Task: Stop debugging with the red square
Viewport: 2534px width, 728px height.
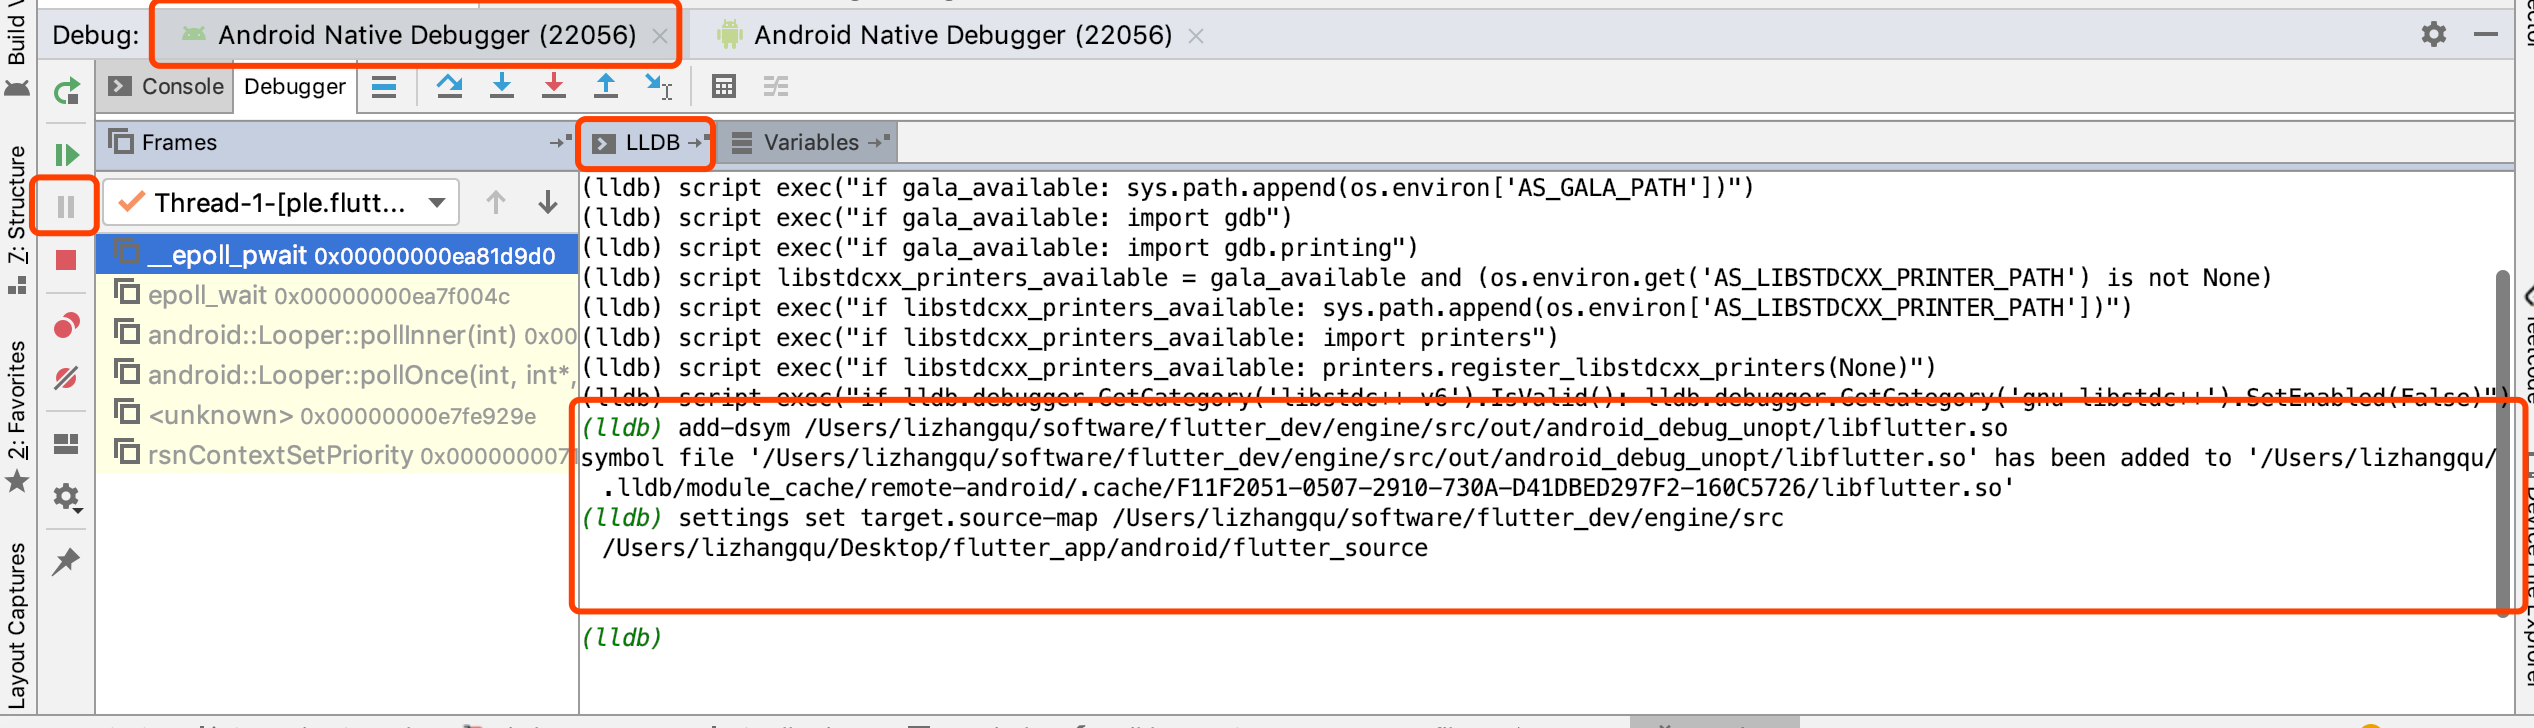Action: (66, 260)
